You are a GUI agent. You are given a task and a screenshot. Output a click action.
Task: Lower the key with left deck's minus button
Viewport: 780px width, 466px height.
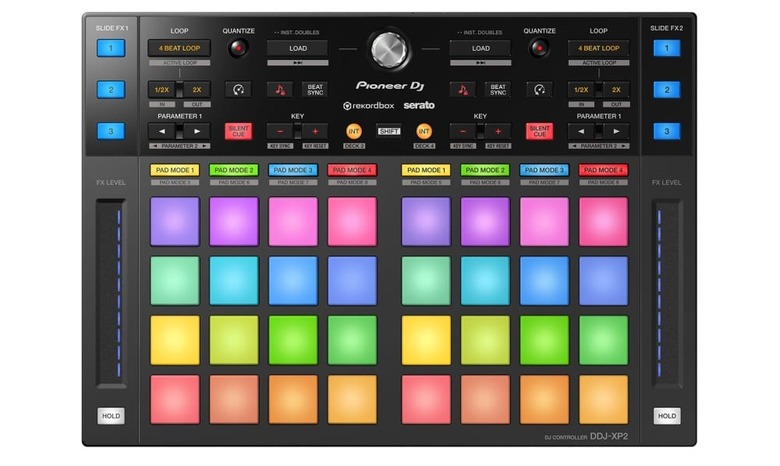tap(280, 131)
